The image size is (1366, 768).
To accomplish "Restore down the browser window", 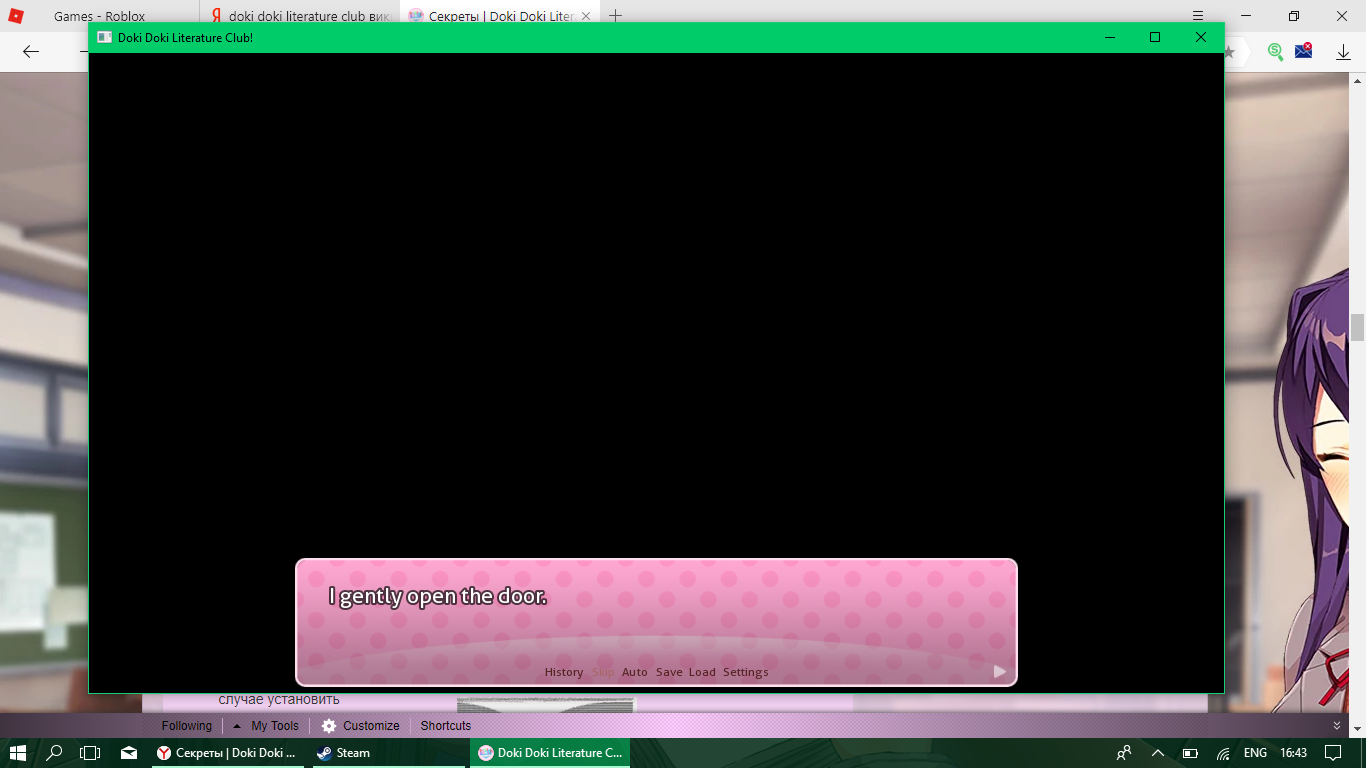I will click(x=1294, y=16).
